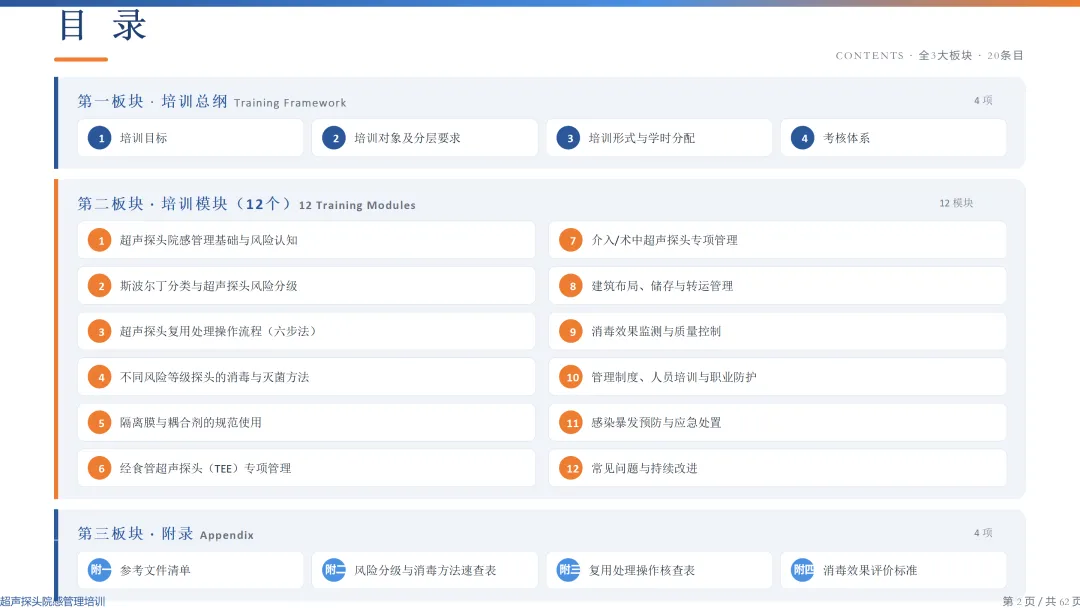Click the blue number 1 badge for 培训目标
The width and height of the screenshot is (1080, 608).
[100, 138]
